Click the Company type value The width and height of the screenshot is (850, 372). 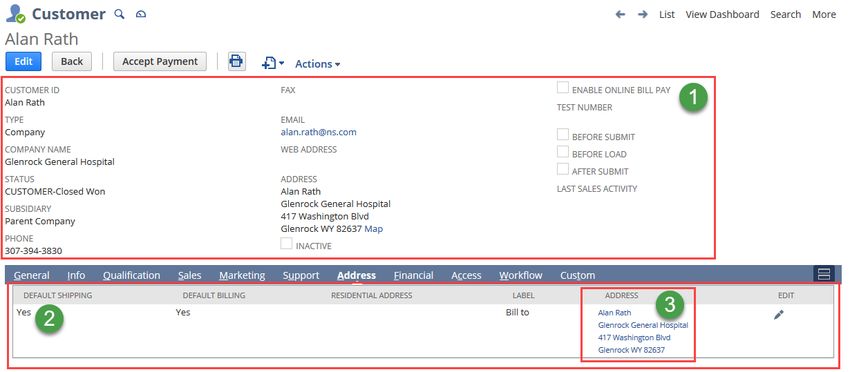pos(25,132)
